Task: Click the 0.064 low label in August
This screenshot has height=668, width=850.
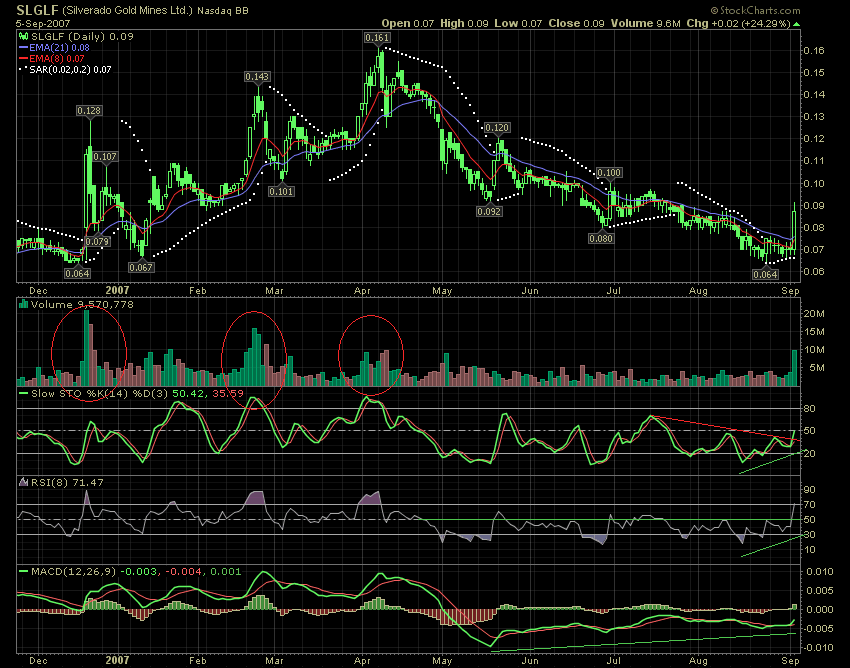Action: coord(765,274)
